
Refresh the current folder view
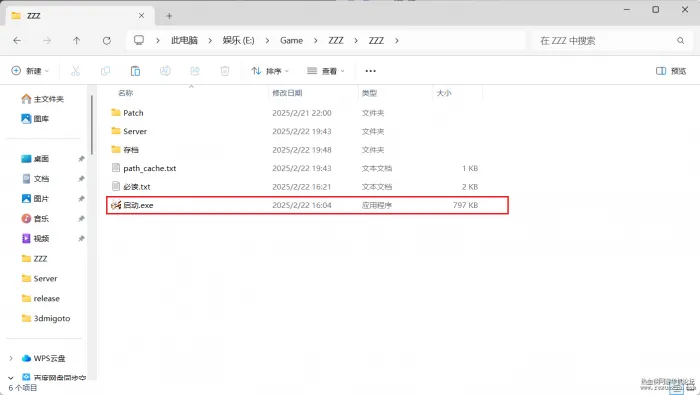(107, 41)
